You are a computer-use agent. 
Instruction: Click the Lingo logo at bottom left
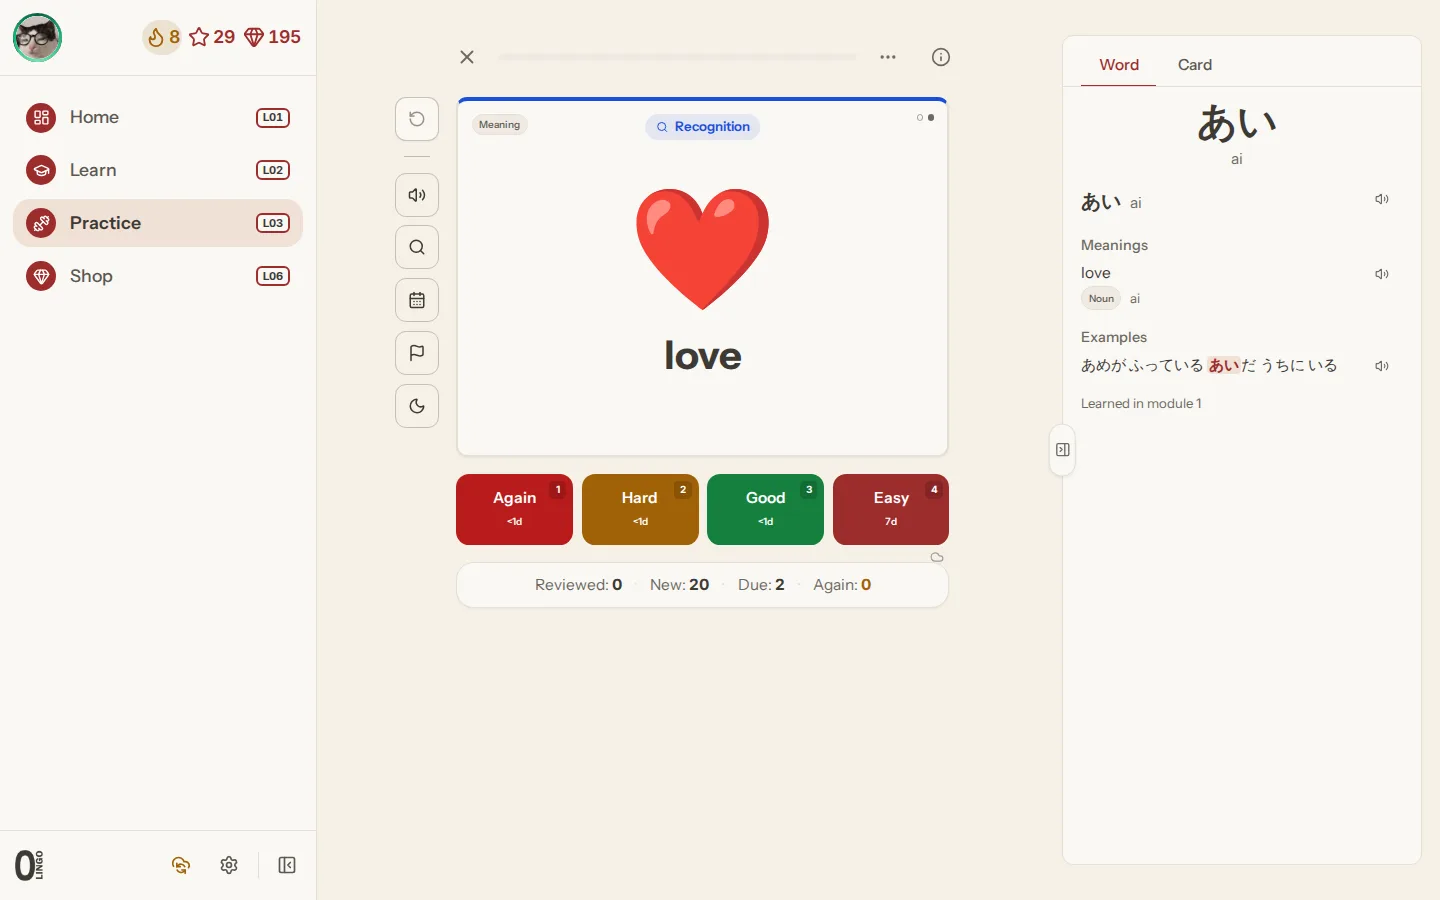(30, 865)
